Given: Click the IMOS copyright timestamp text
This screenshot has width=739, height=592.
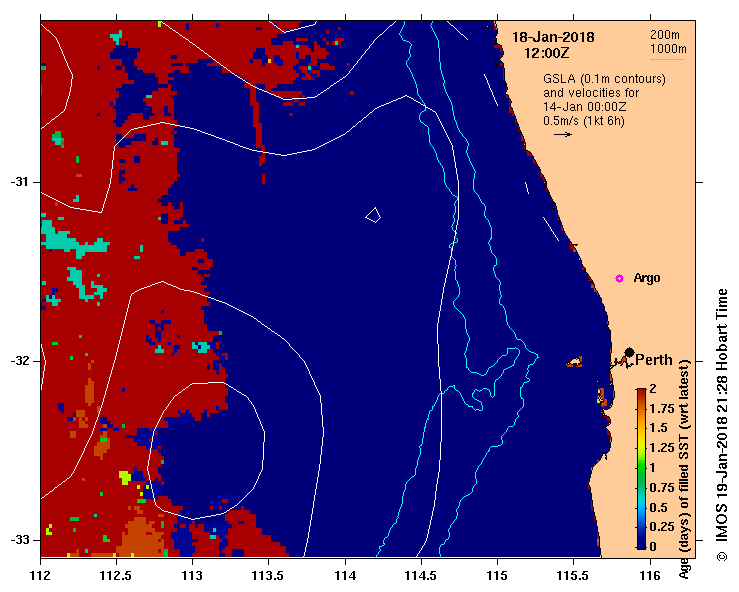Looking at the screenshot, I should coord(722,425).
